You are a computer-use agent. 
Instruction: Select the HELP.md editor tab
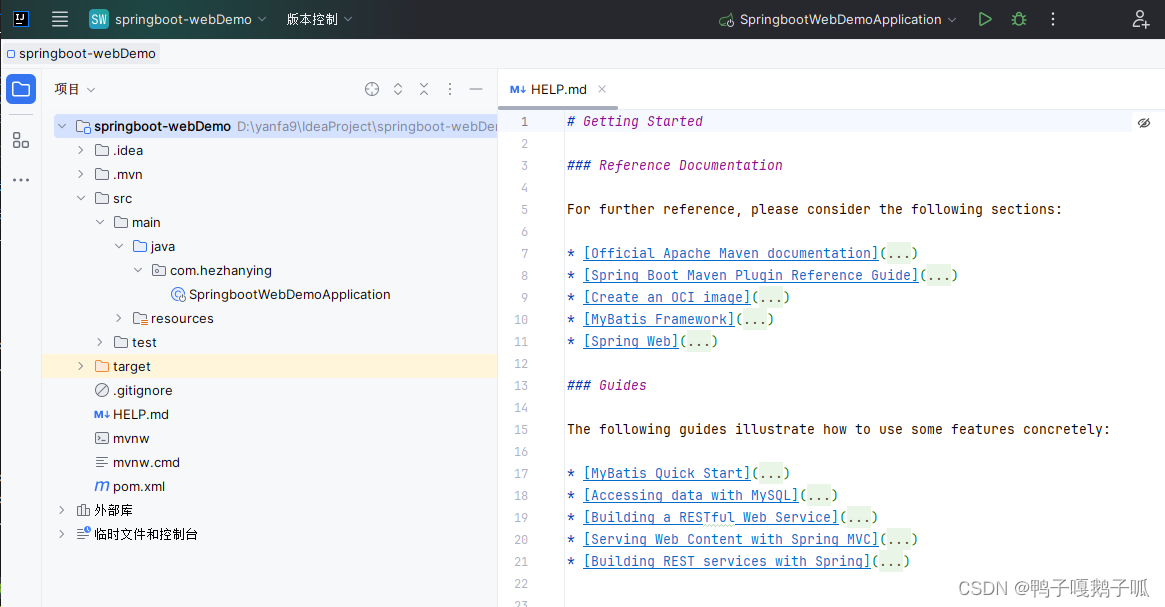pyautogui.click(x=558, y=89)
